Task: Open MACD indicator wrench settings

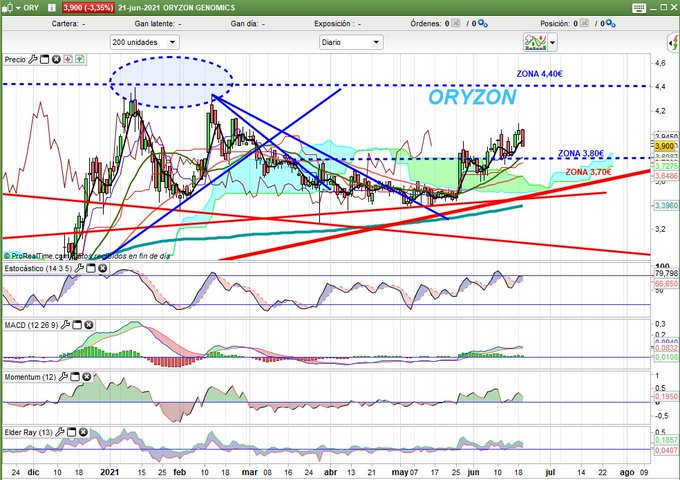Action: coord(65,325)
